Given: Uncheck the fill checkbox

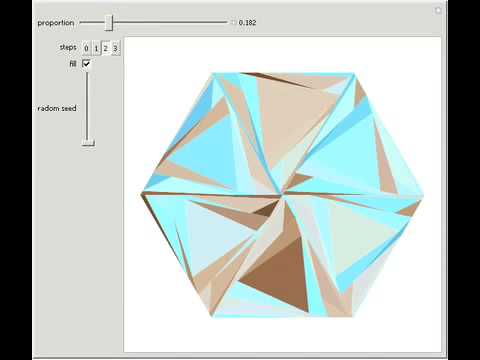Looking at the screenshot, I should click(x=86, y=63).
